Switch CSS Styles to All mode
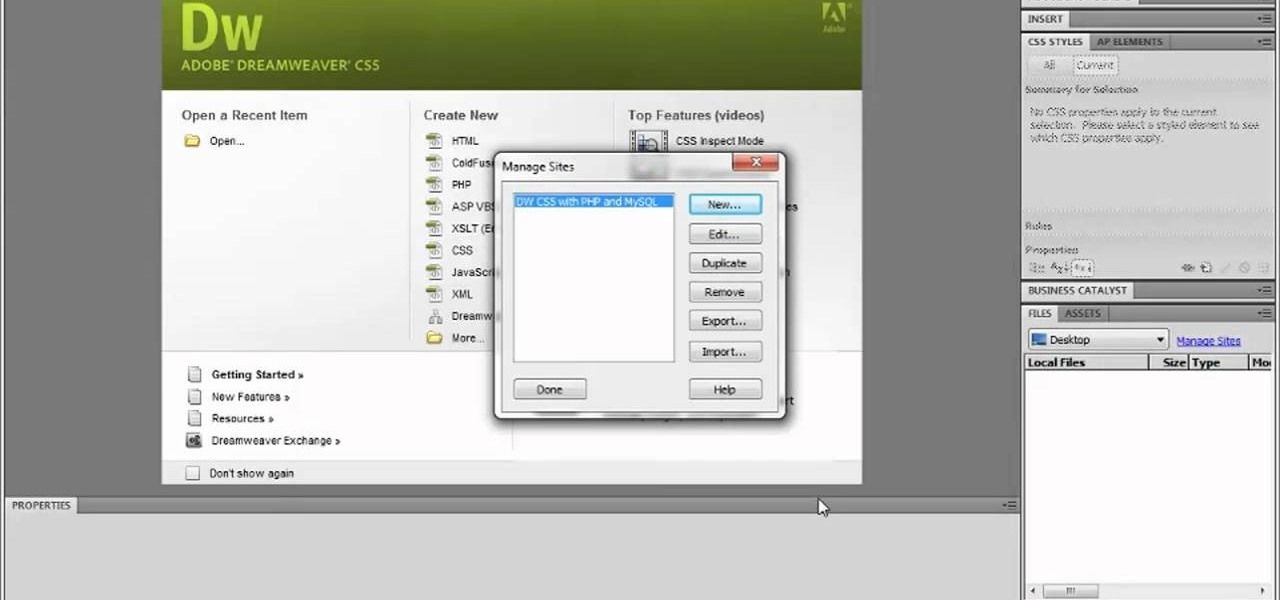This screenshot has height=600, width=1280. (1049, 65)
